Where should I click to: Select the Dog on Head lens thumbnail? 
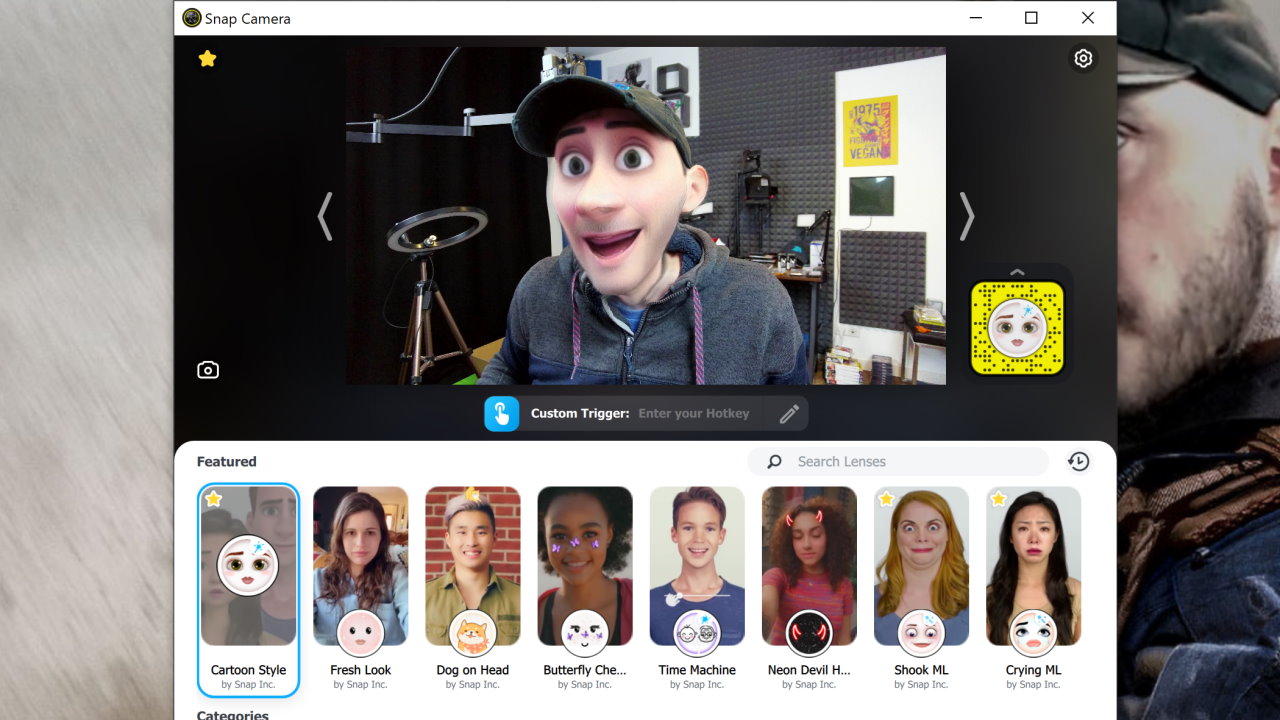coord(473,566)
